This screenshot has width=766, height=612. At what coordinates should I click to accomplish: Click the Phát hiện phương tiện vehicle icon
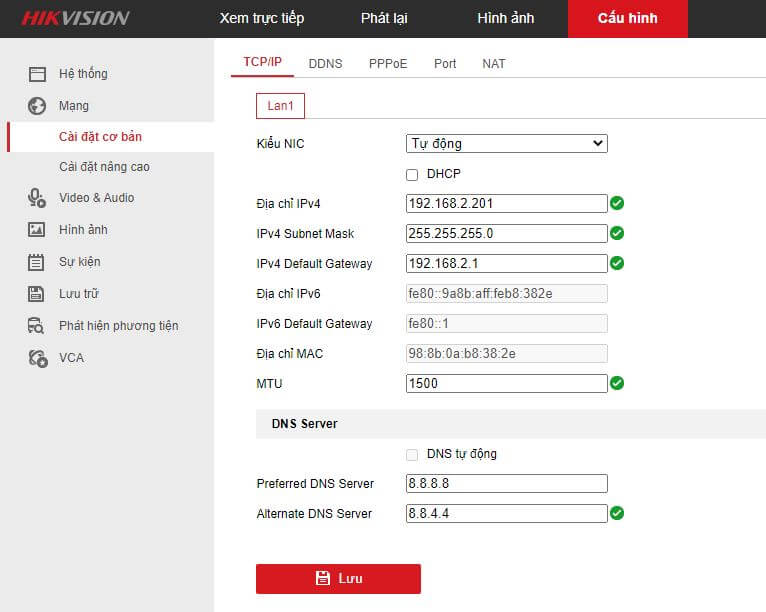point(36,326)
